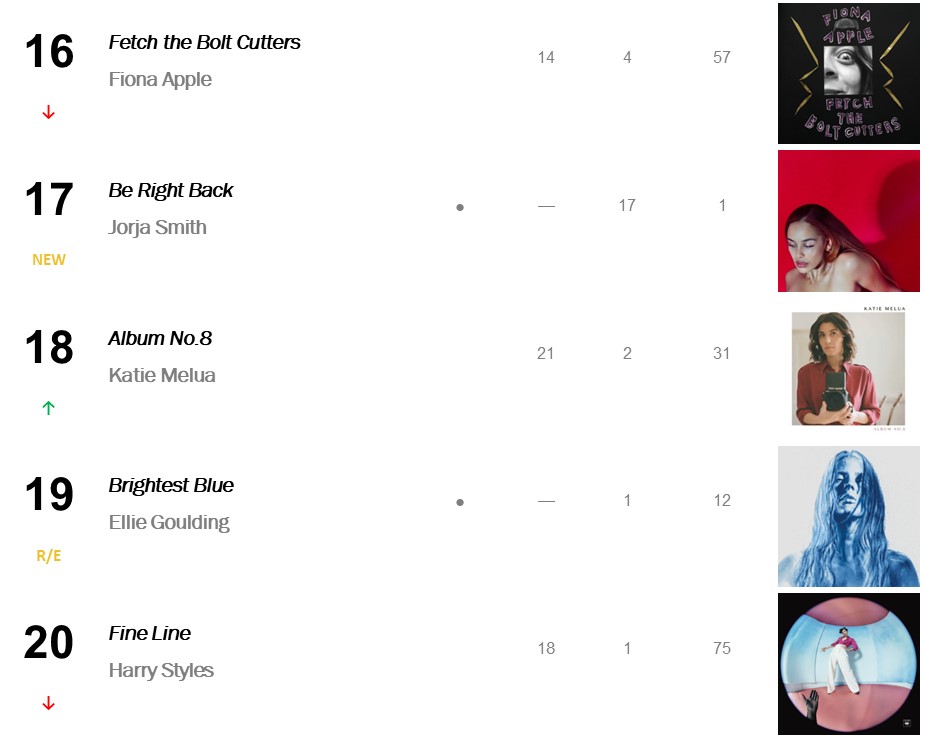Click the red down arrow under rank 16
The width and height of the screenshot is (926, 738).
click(48, 112)
